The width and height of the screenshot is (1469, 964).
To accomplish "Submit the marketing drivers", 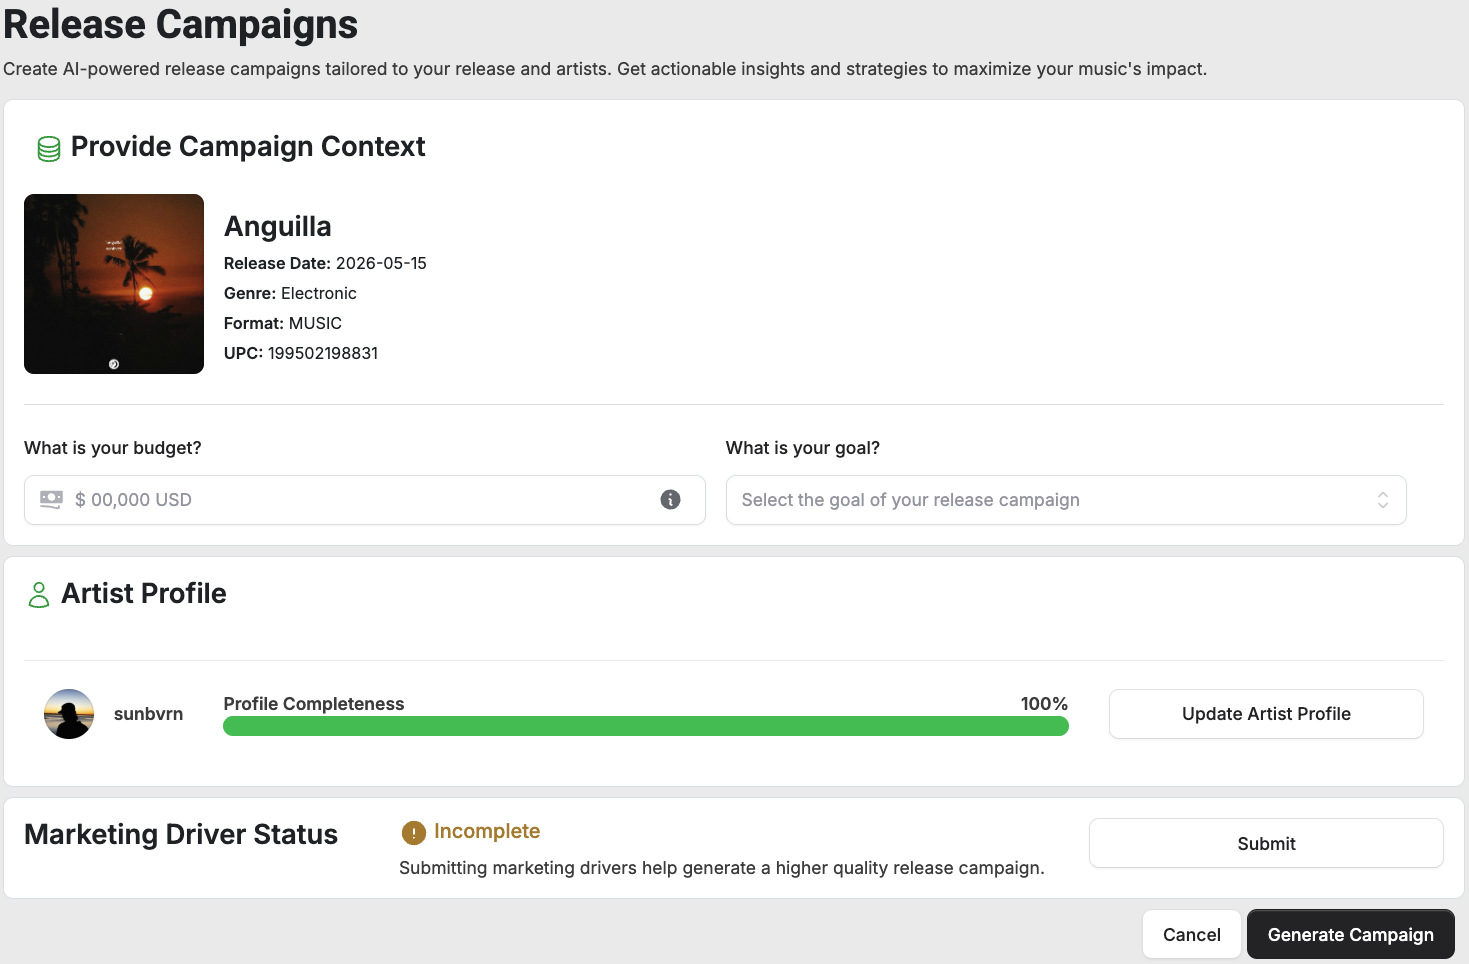I will (x=1266, y=843).
